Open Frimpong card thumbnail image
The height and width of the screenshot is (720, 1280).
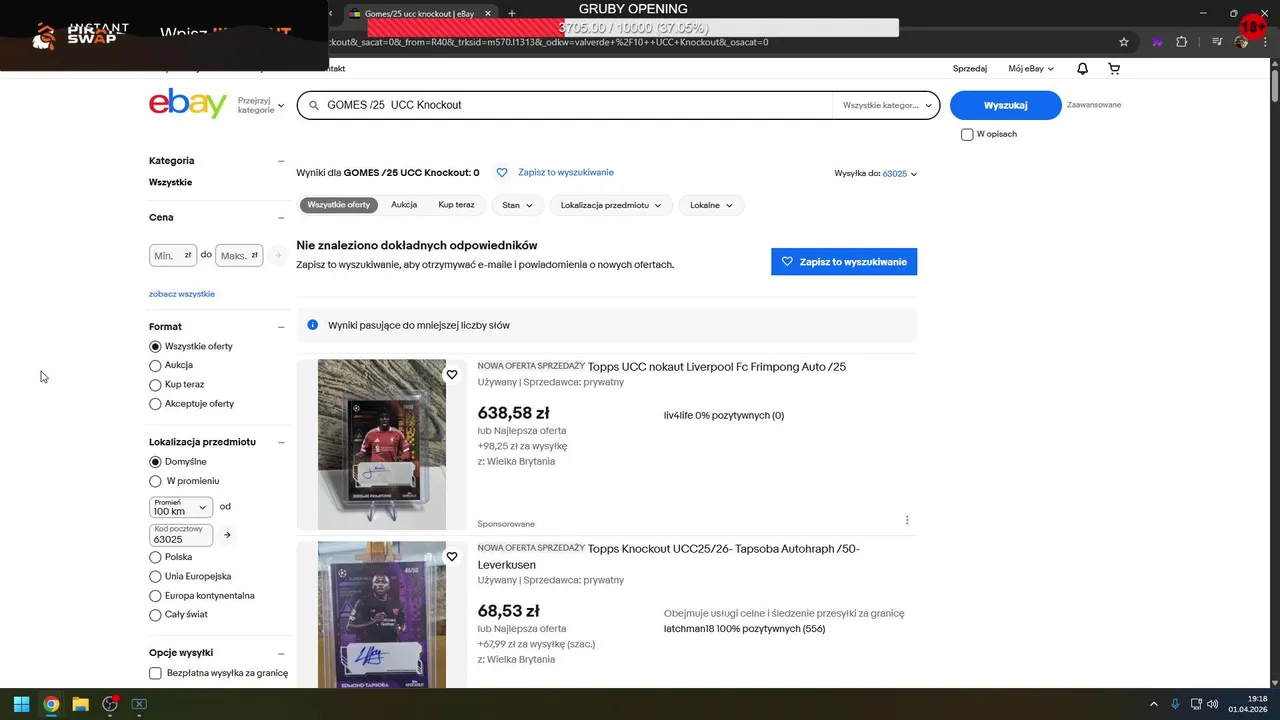pyautogui.click(x=382, y=444)
